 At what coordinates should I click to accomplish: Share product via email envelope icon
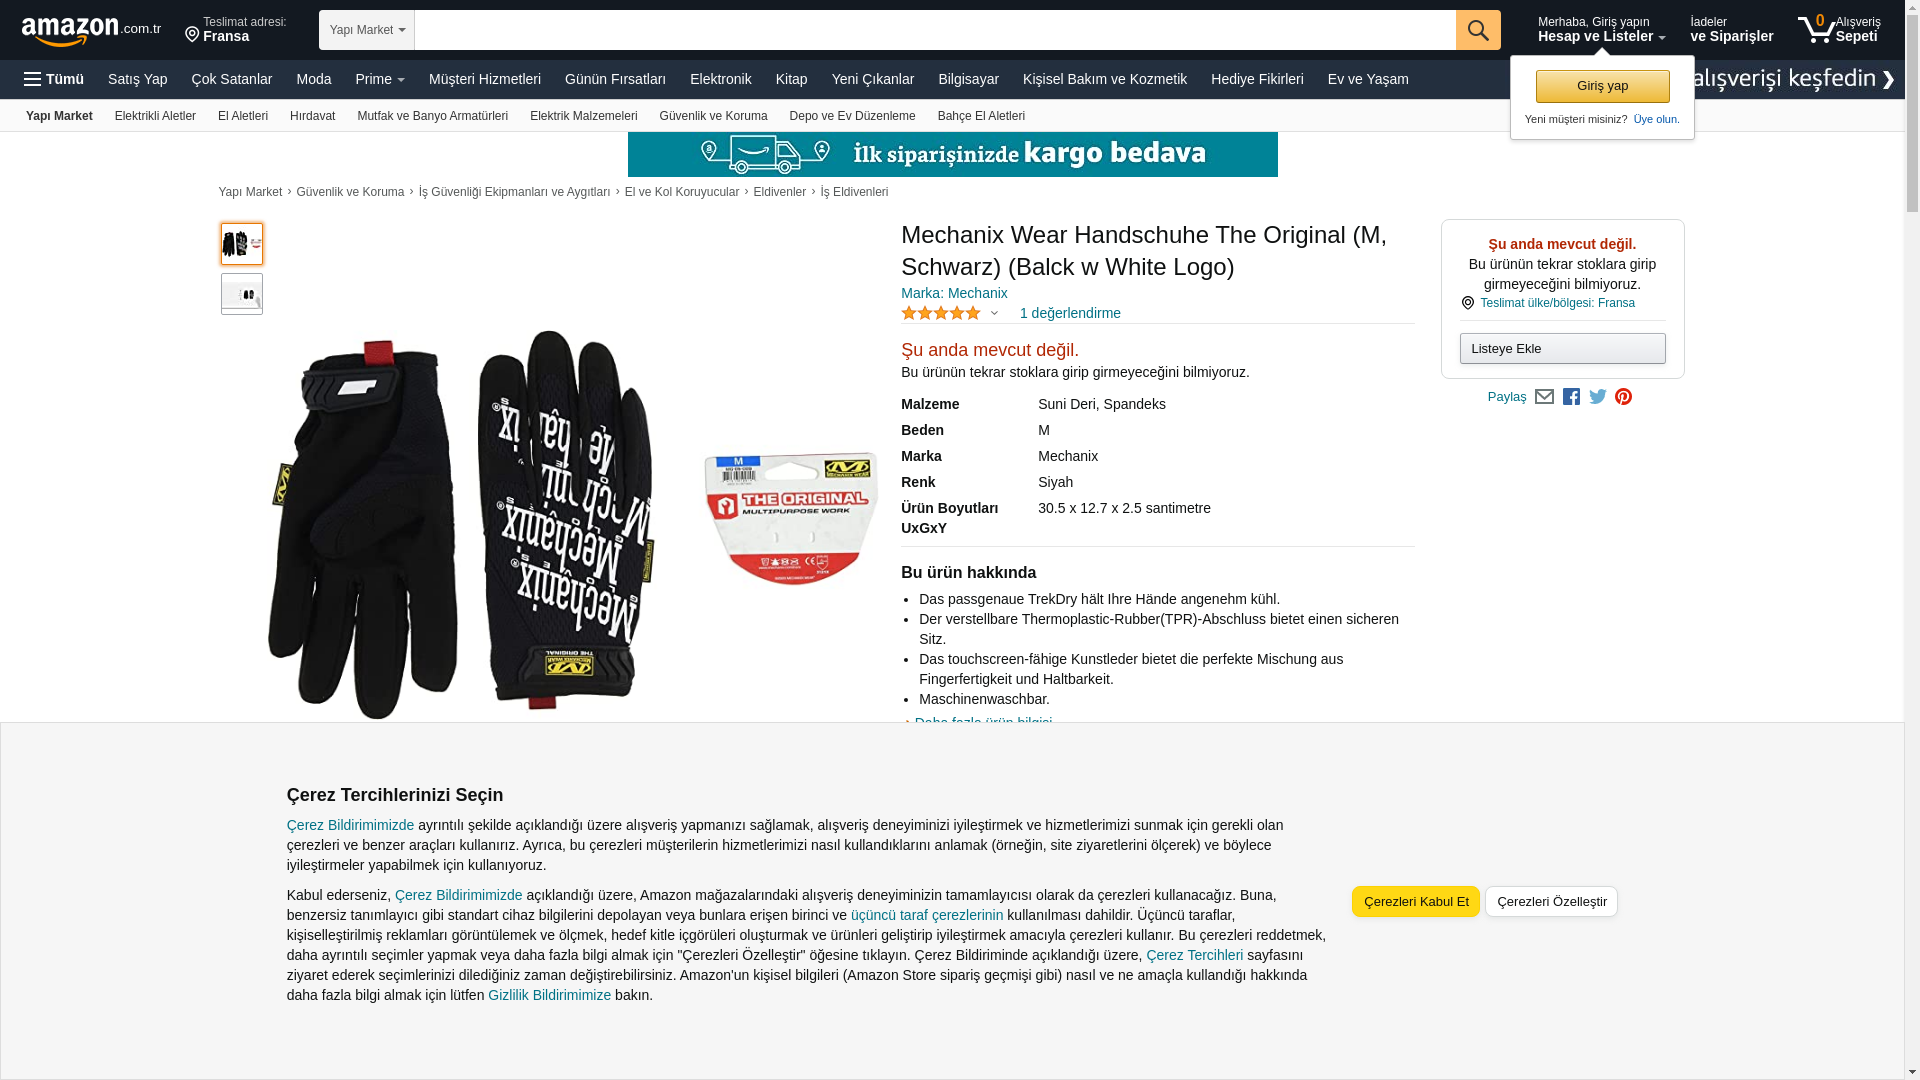pyautogui.click(x=1544, y=397)
